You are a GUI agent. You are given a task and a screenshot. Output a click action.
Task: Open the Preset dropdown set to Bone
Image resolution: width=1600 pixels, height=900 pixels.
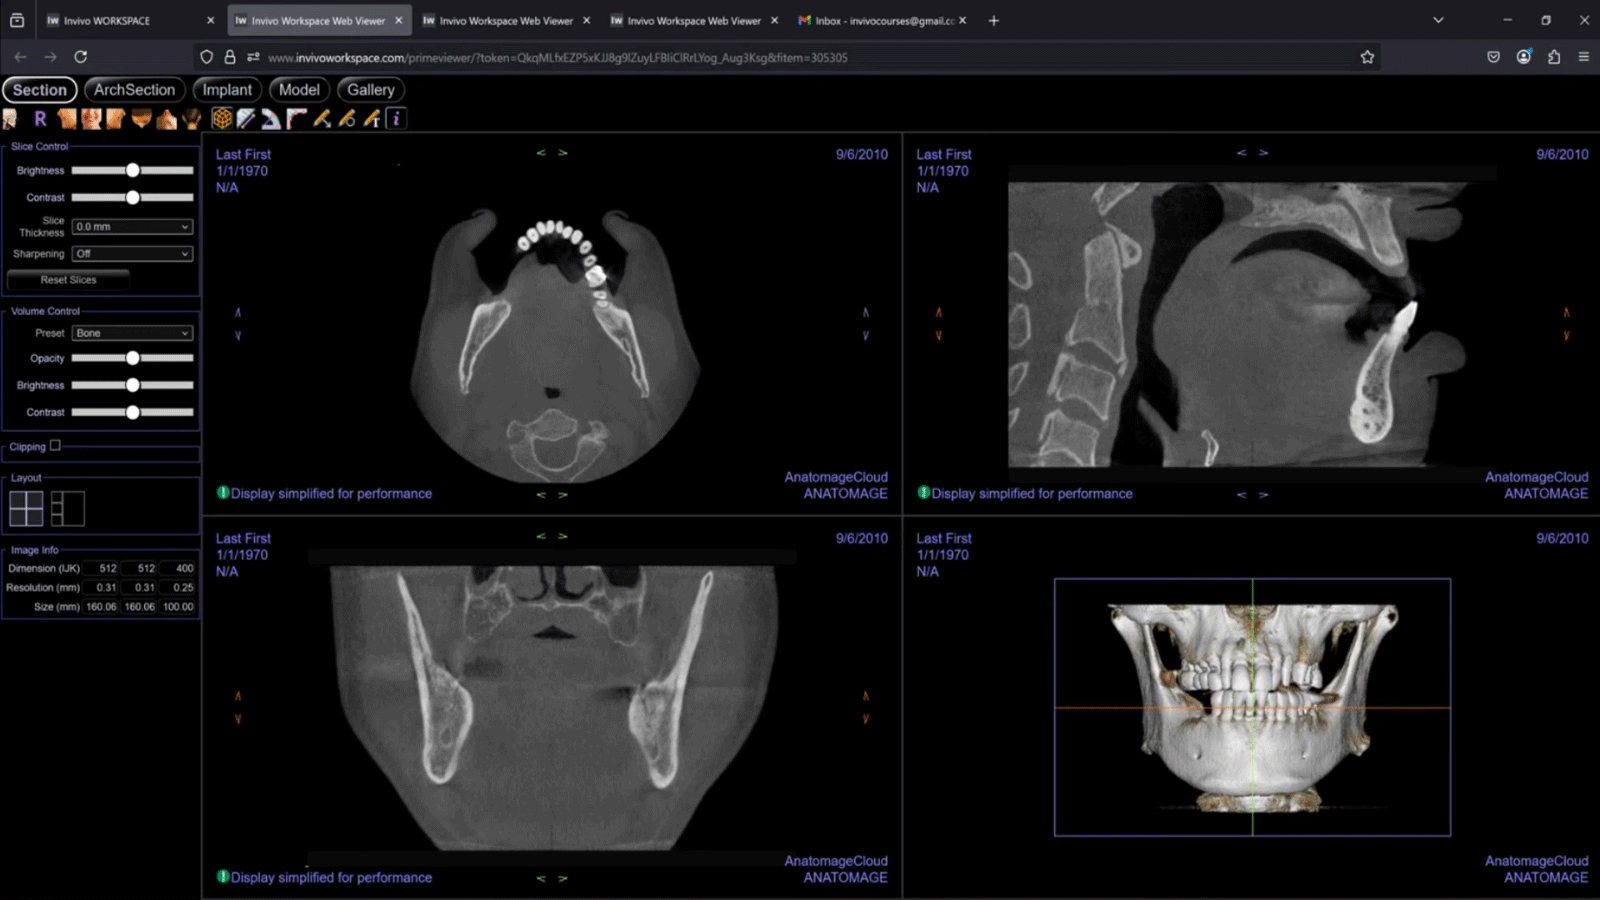click(x=132, y=333)
